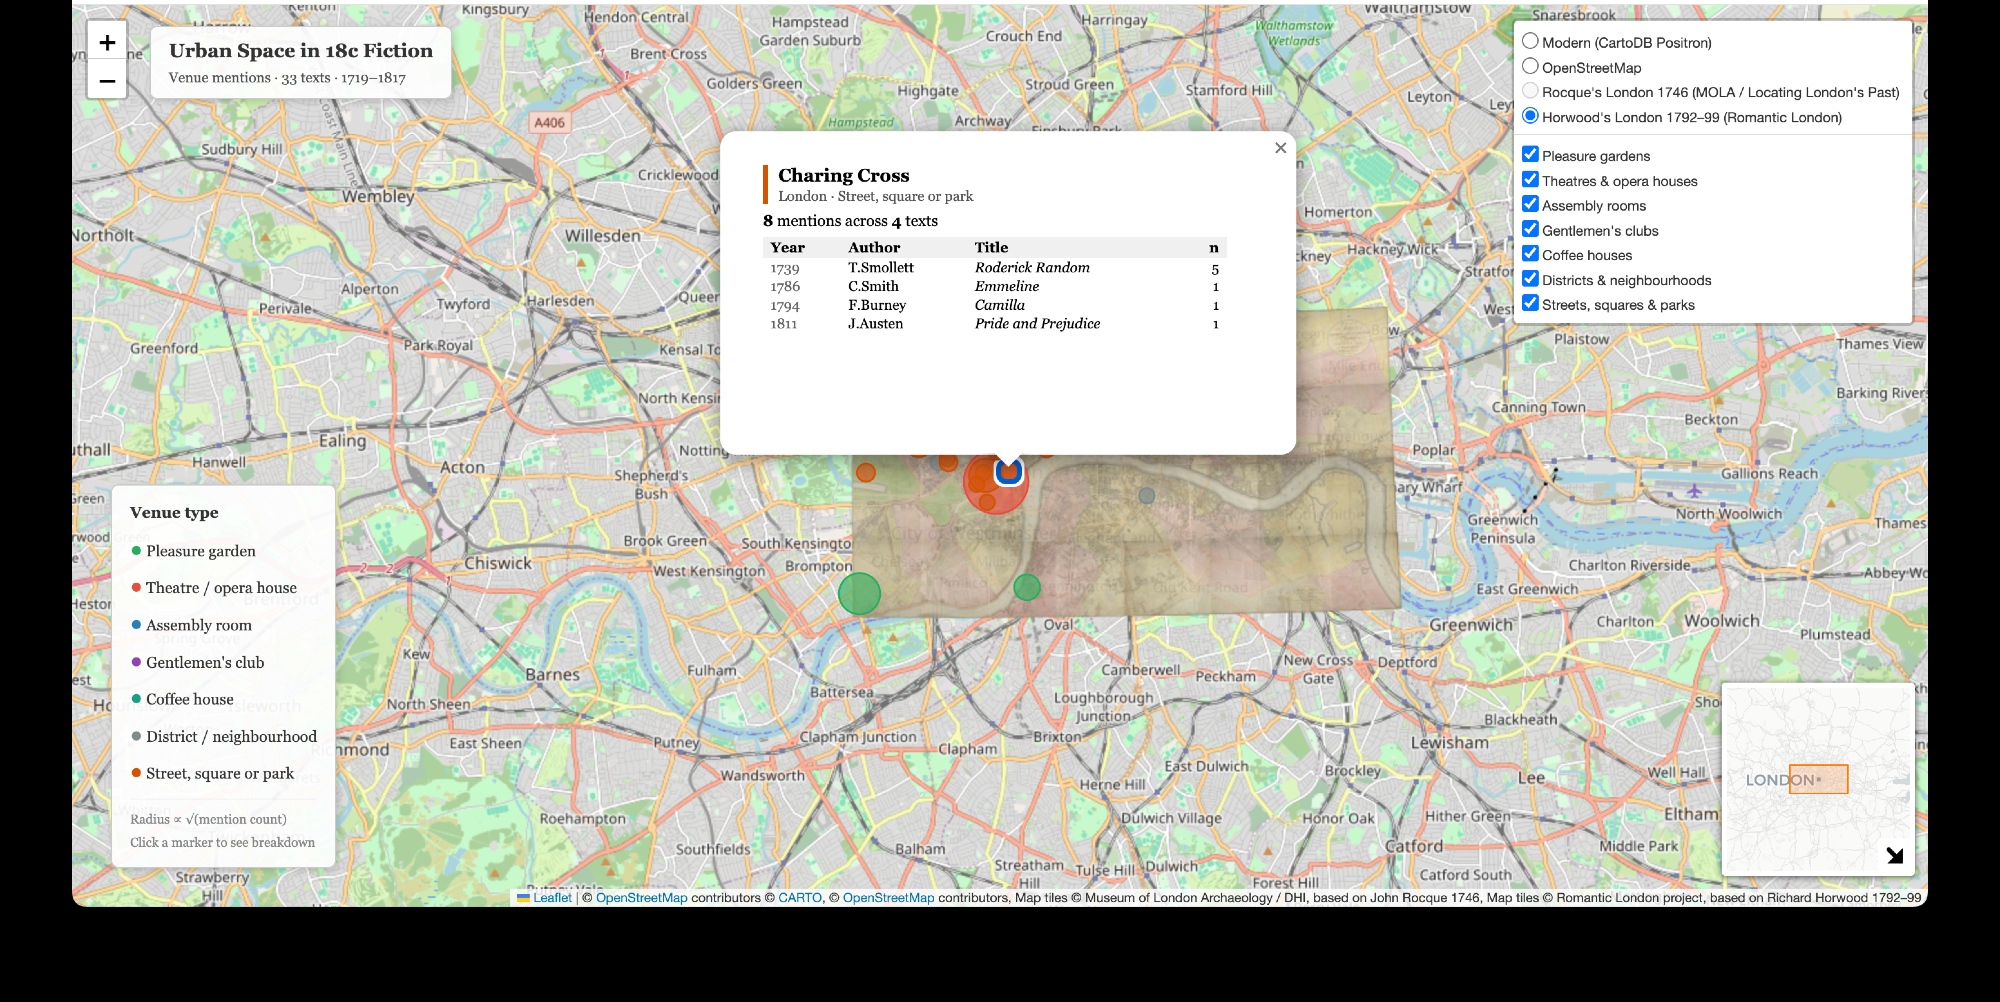The width and height of the screenshot is (2000, 1002).
Task: Toggle Streets, squares & parks checkbox
Action: point(1530,304)
